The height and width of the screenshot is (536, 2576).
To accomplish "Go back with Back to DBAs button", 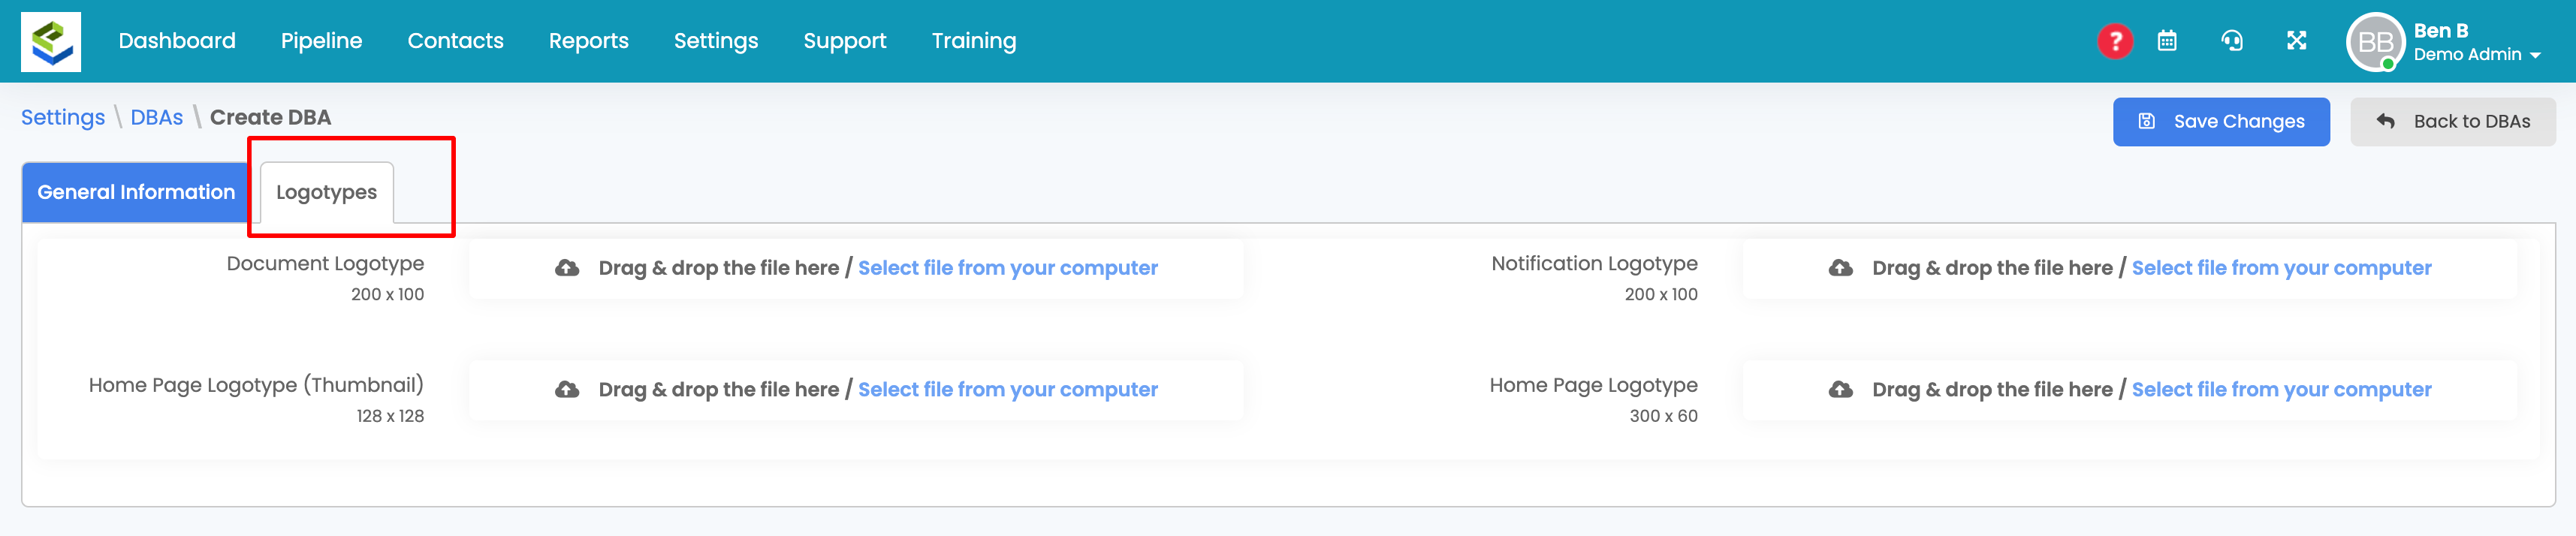I will point(2452,122).
